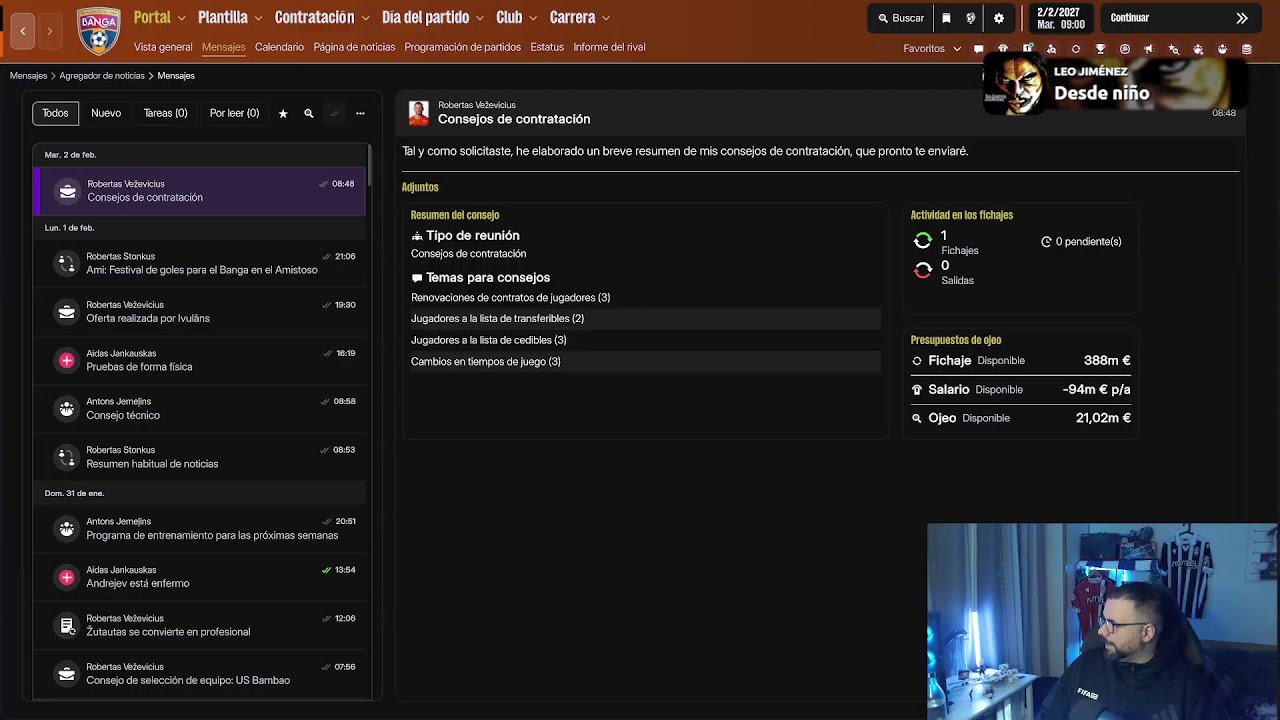Open the bookmark icon in top bar

coord(946,18)
